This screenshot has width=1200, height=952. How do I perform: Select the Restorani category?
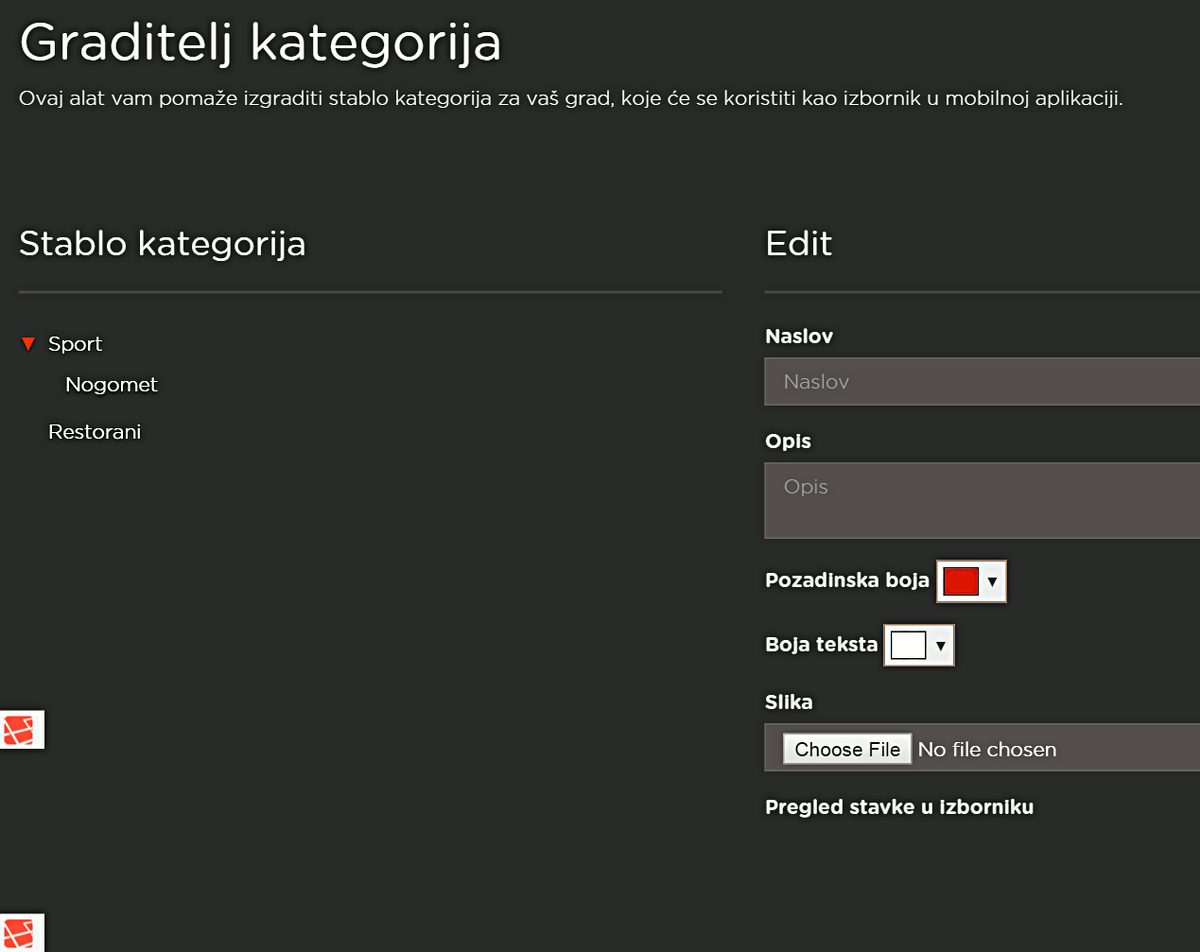tap(94, 432)
